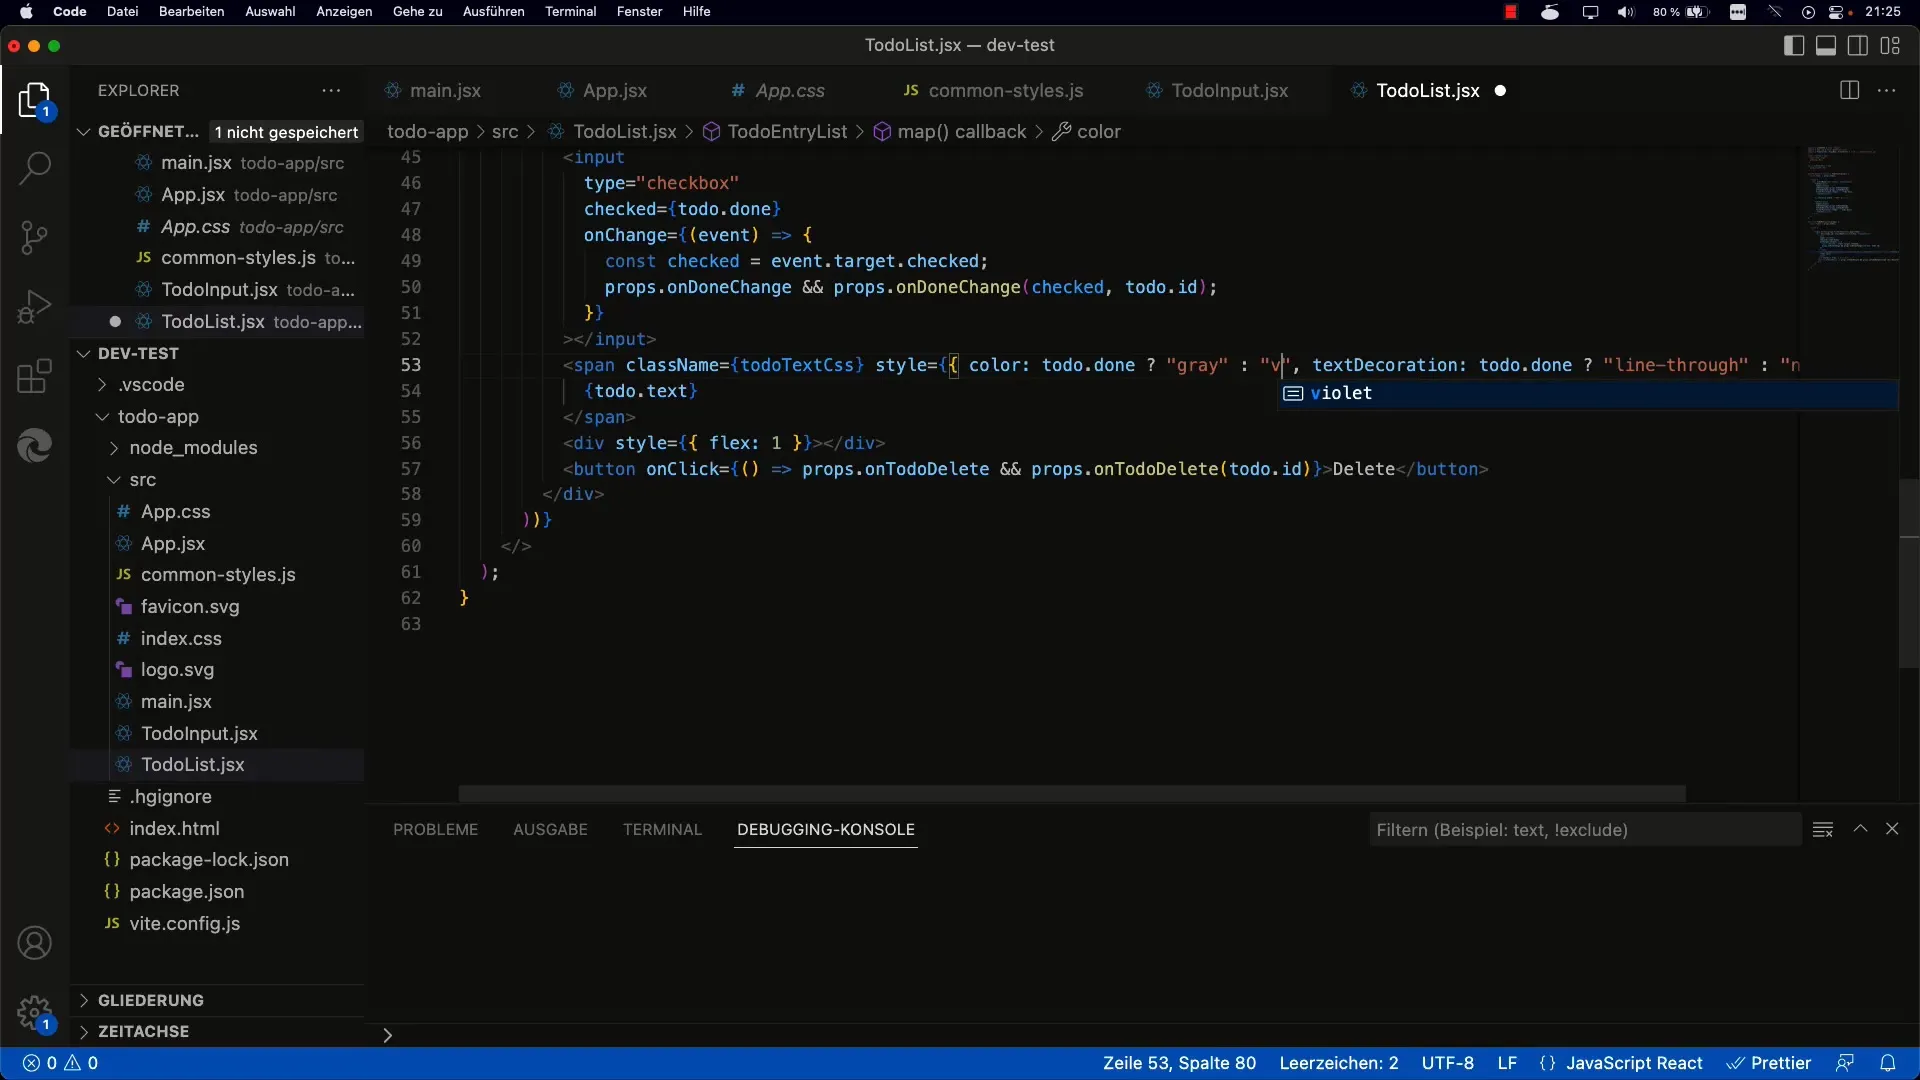1920x1080 pixels.
Task: Toggle bottom panel layout icon
Action: (x=1826, y=45)
